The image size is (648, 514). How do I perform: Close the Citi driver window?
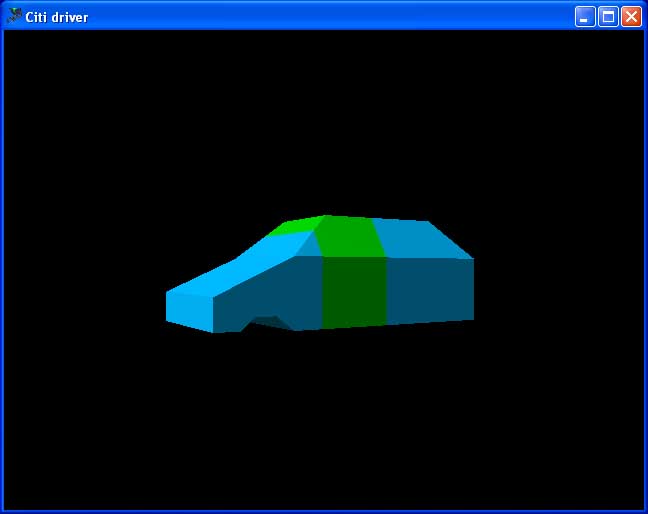631,16
